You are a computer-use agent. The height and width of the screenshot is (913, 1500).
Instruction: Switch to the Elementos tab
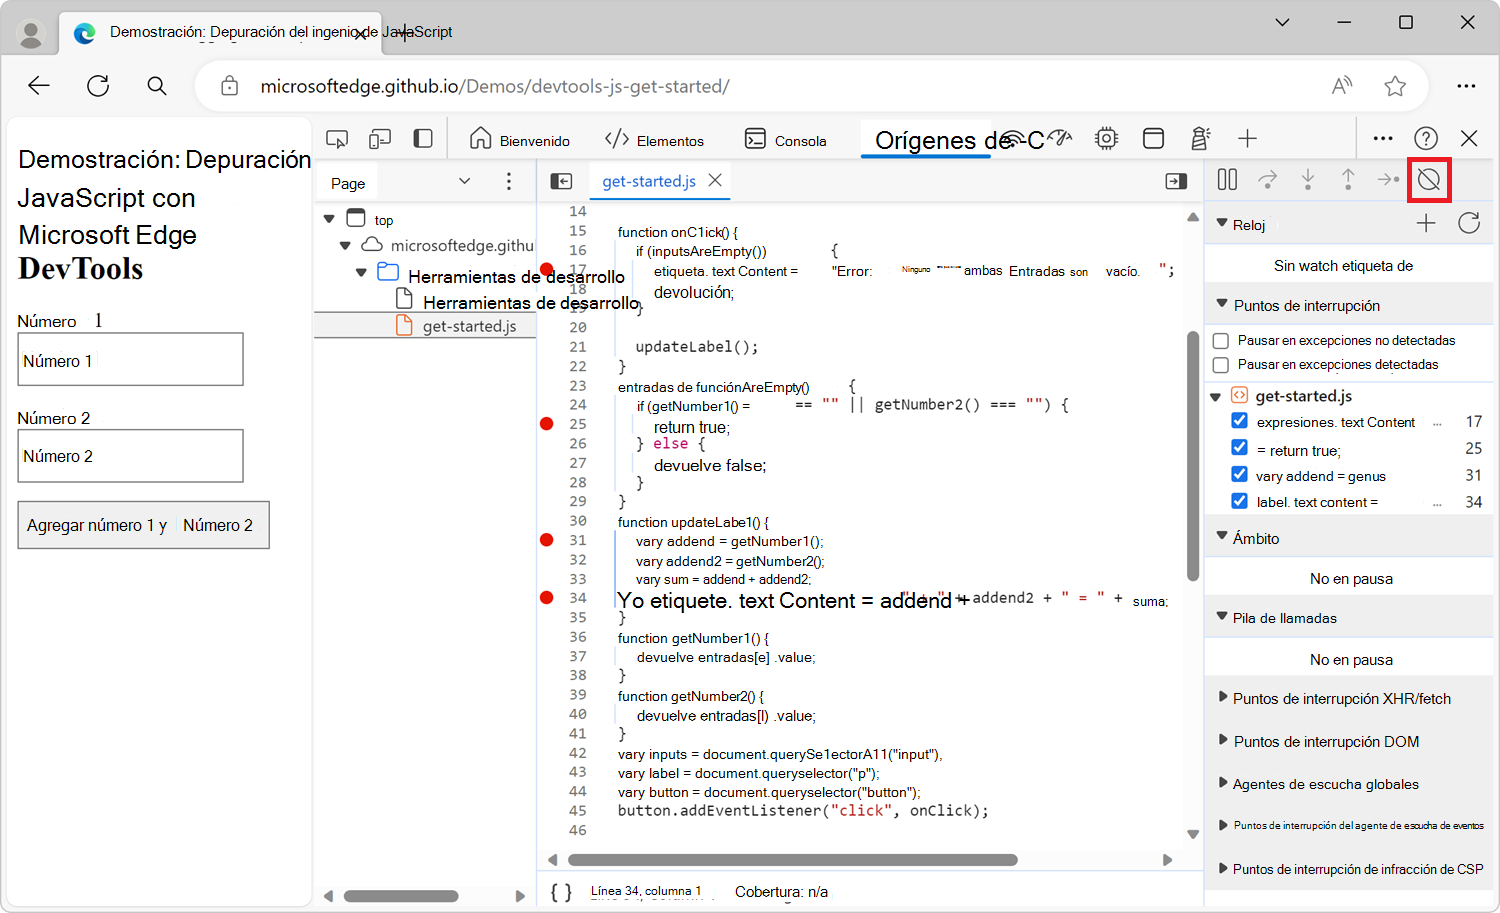pyautogui.click(x=655, y=140)
